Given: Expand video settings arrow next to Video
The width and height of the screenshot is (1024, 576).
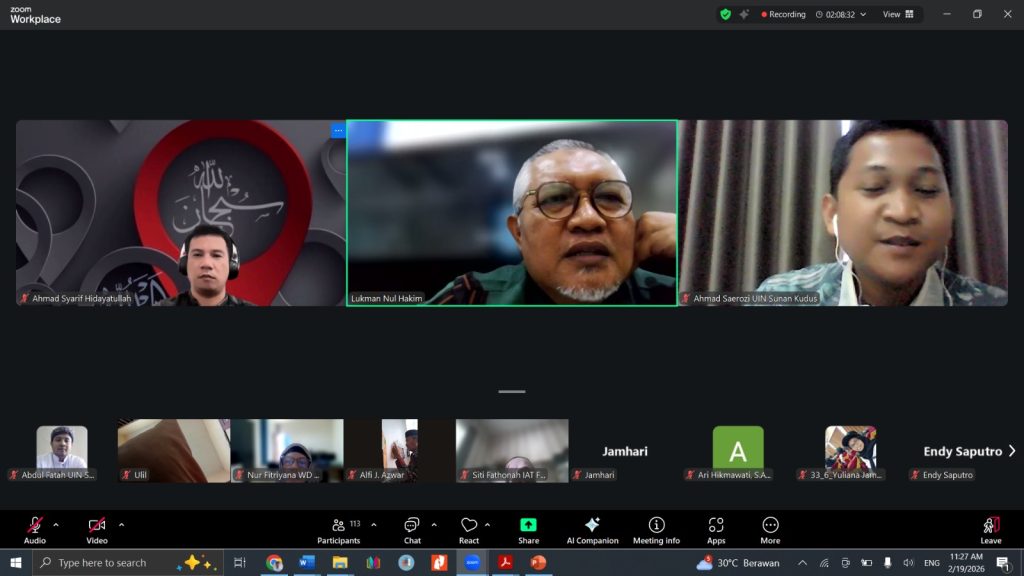Looking at the screenshot, I should click(121, 524).
